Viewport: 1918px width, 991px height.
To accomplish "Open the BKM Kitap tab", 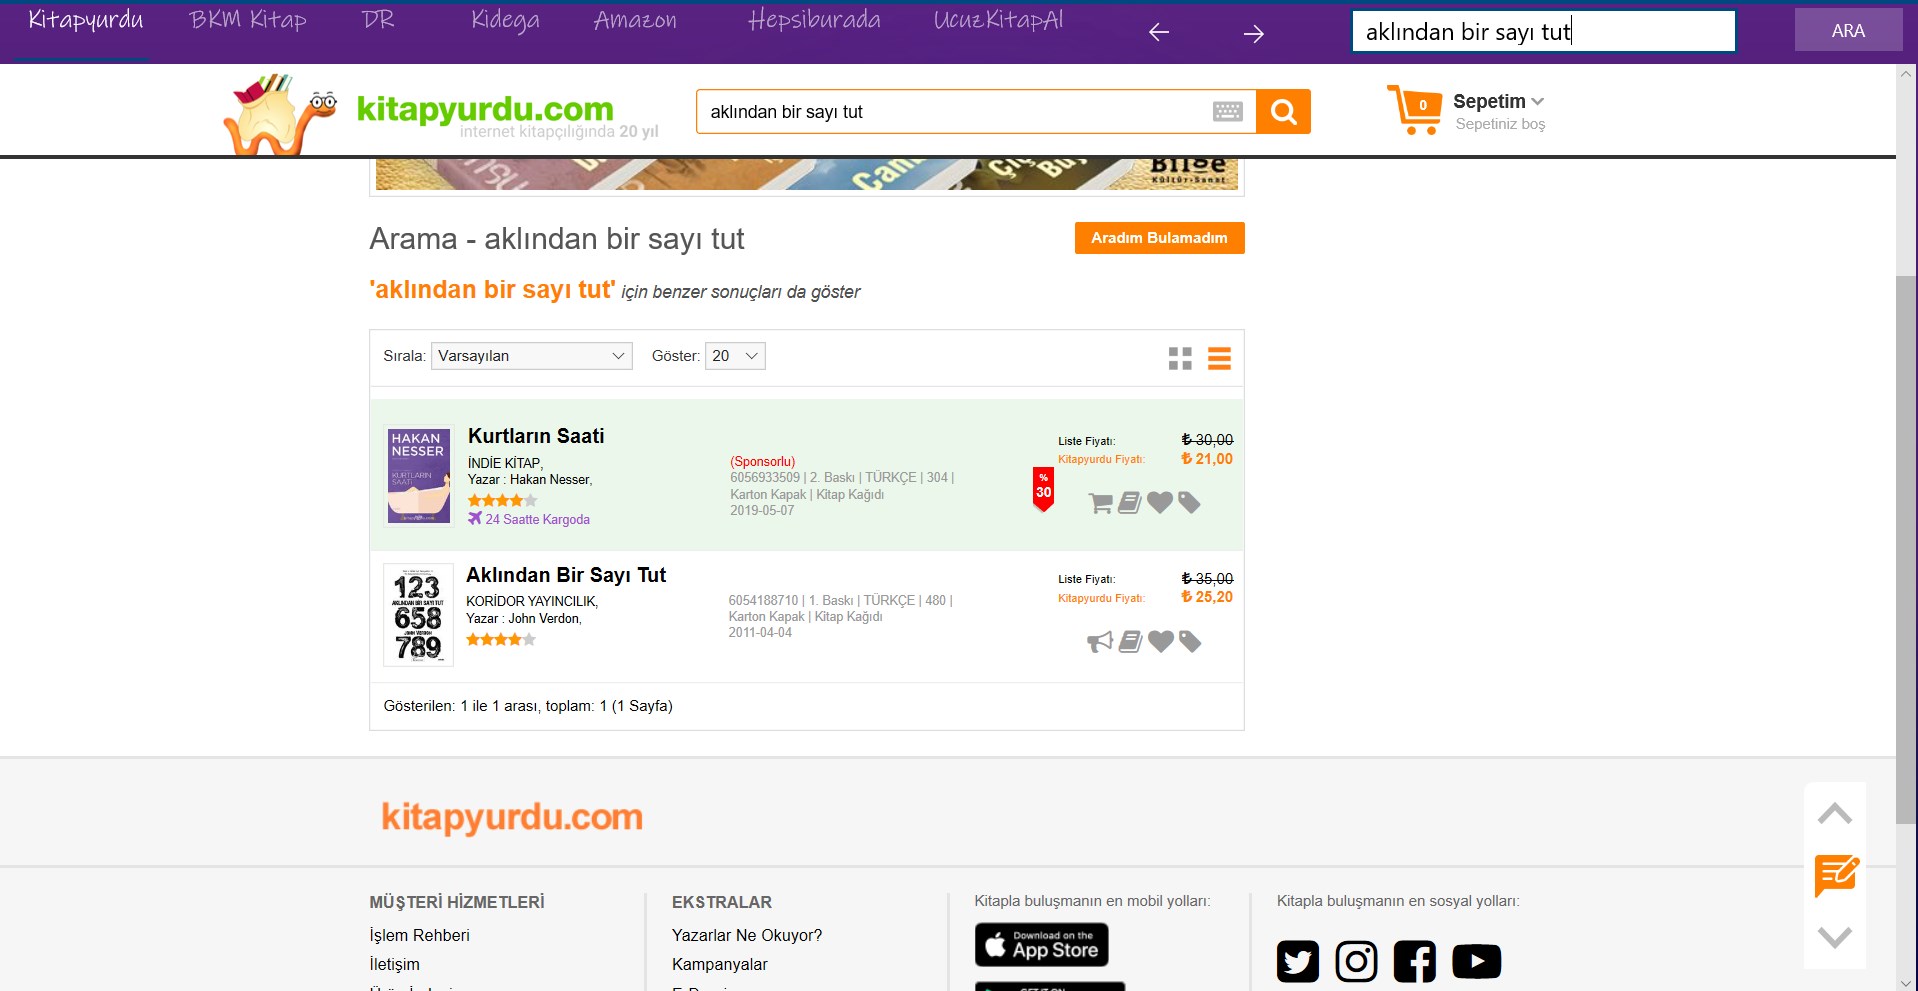I will (248, 20).
